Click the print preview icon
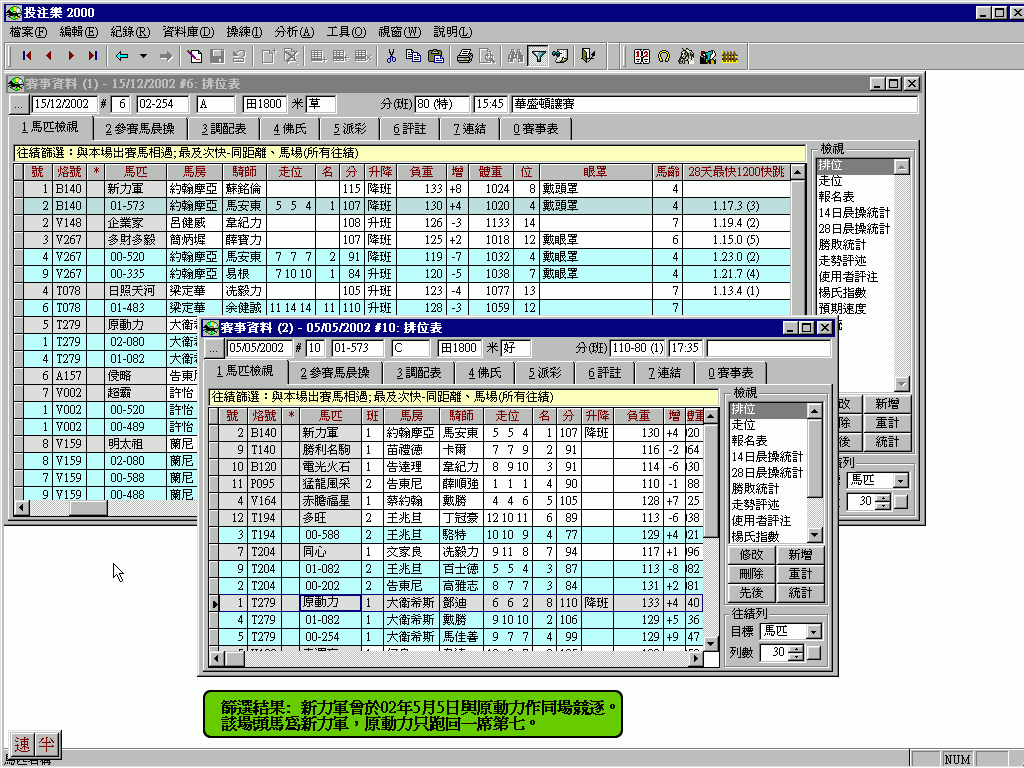This screenshot has height=768, width=1024. [487, 56]
